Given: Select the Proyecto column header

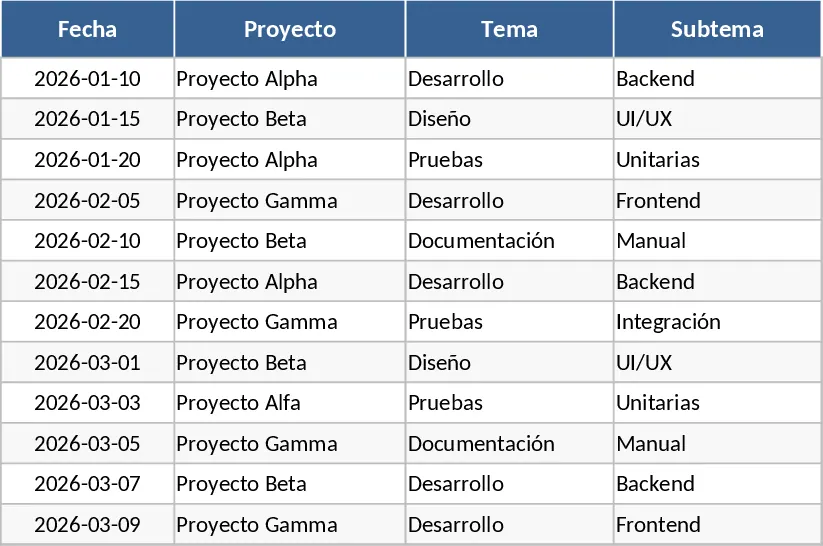Looking at the screenshot, I should (290, 29).
